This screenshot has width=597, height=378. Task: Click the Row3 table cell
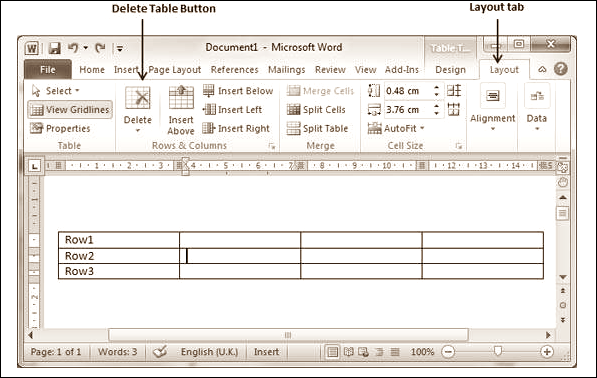point(119,271)
